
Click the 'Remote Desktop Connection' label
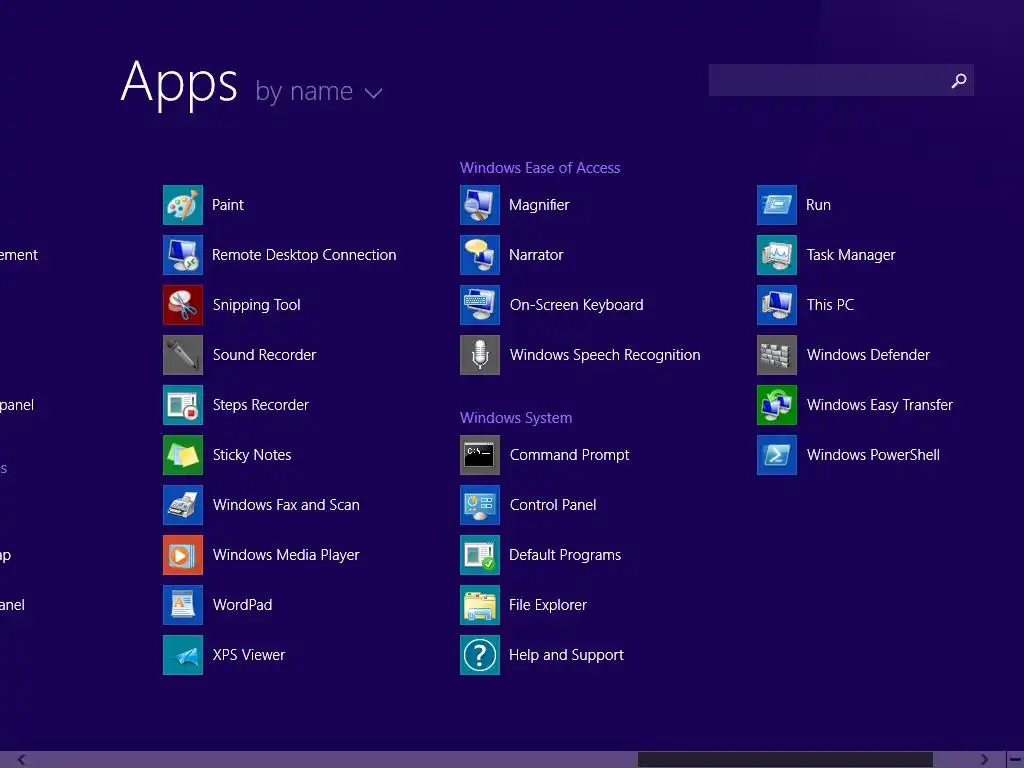tap(304, 255)
